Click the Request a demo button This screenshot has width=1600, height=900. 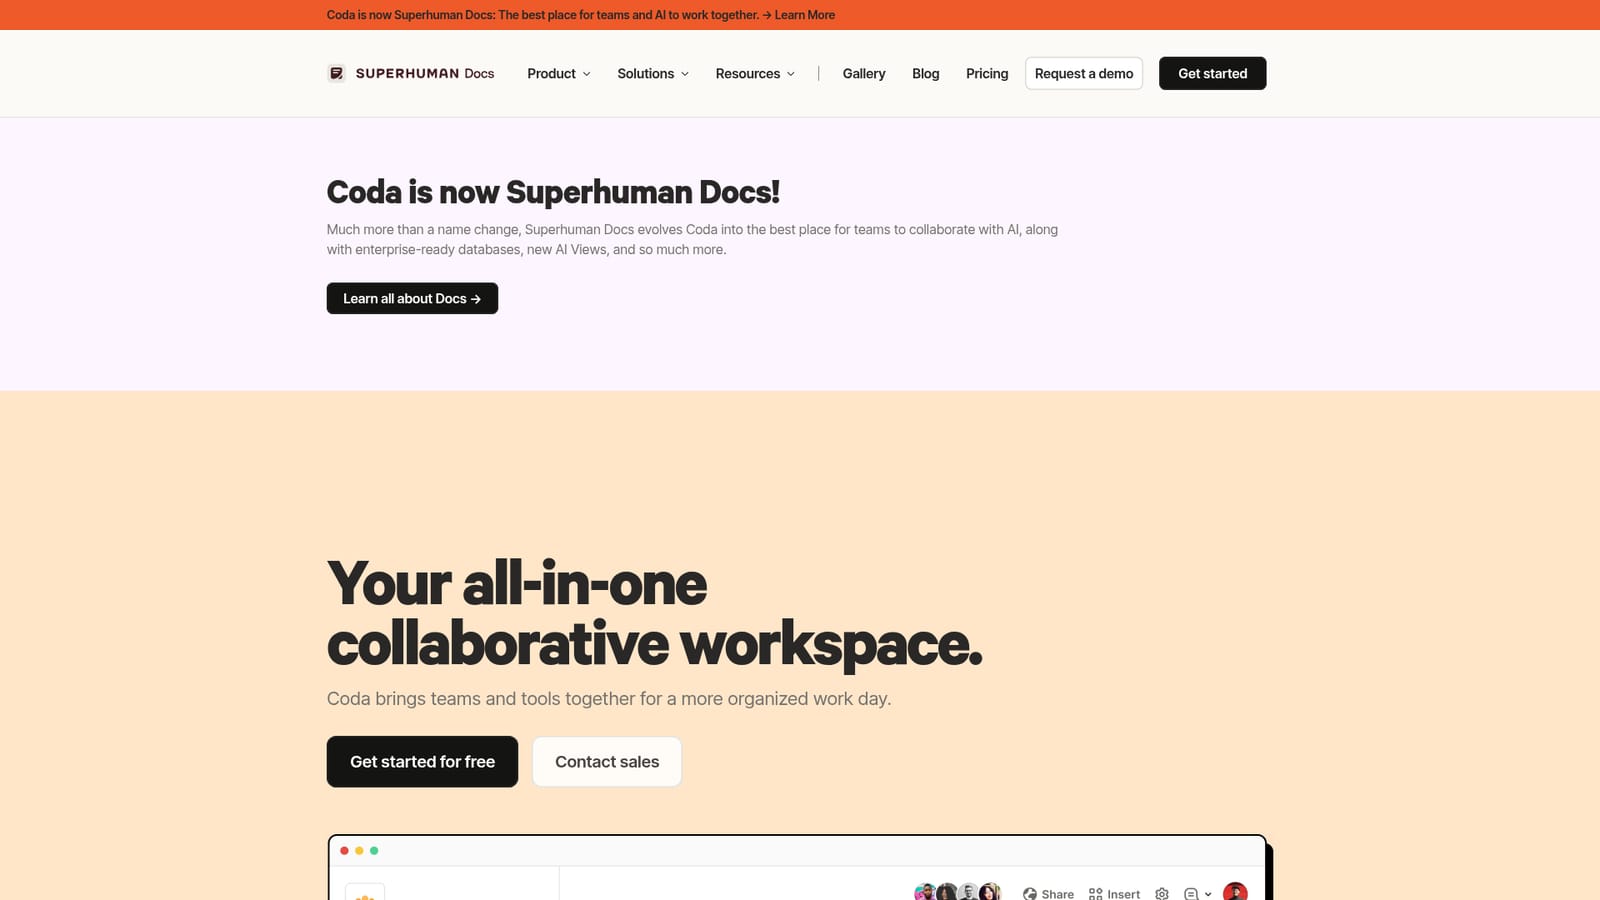(1084, 73)
